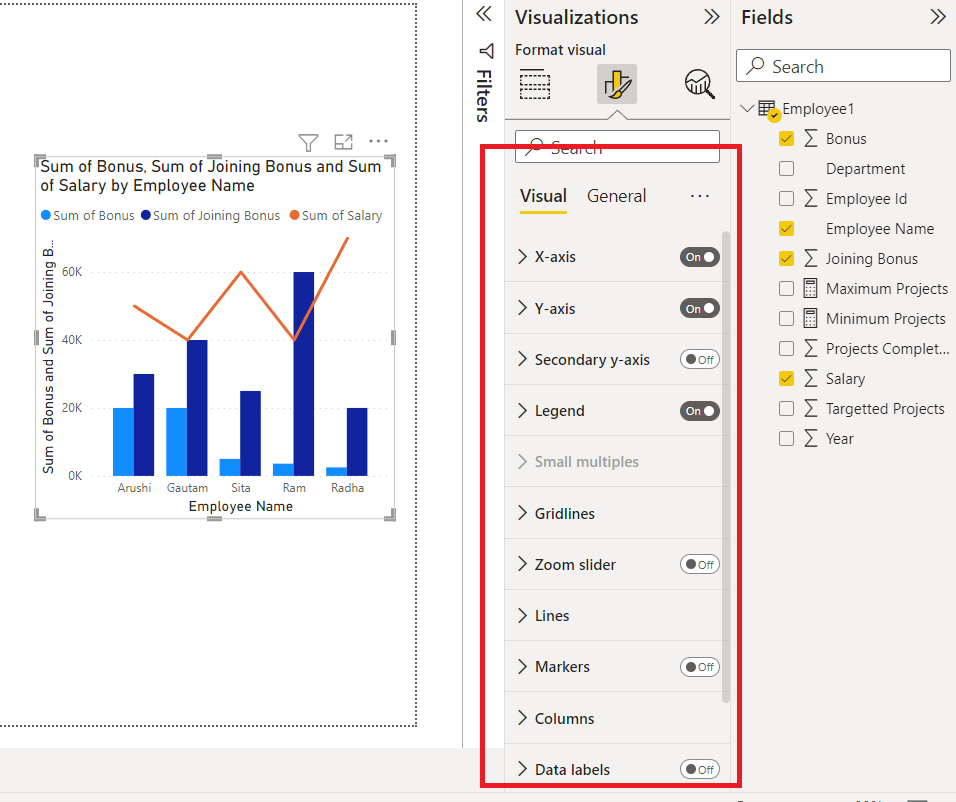The image size is (956, 802).
Task: Collapse the Filters pane with double chevron
Action: click(483, 15)
